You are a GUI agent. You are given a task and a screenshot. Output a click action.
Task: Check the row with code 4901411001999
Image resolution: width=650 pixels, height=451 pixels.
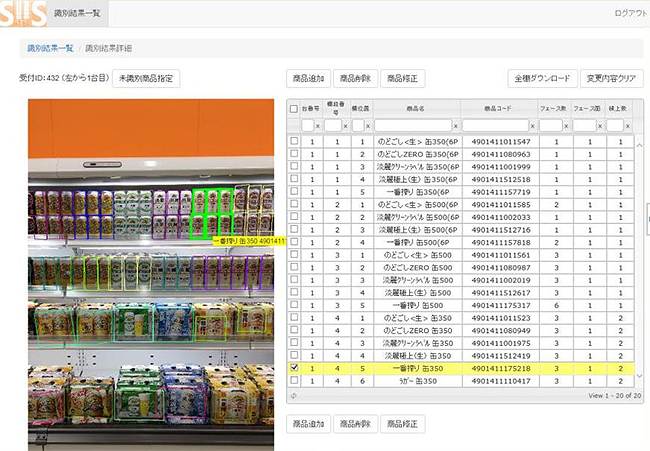tap(294, 166)
